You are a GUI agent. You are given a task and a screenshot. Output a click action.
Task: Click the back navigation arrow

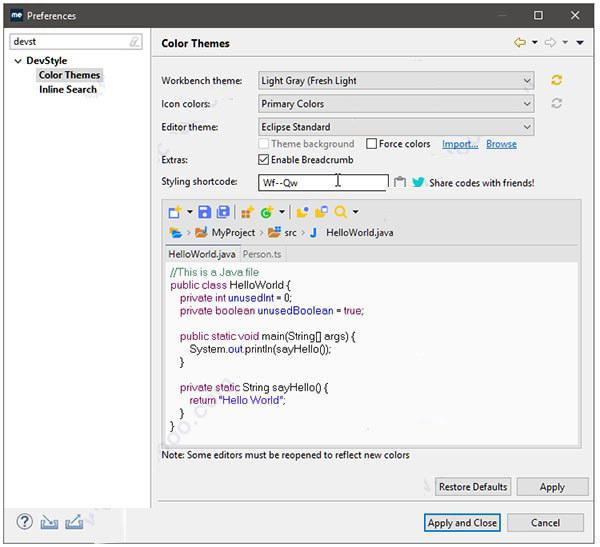[x=520, y=42]
